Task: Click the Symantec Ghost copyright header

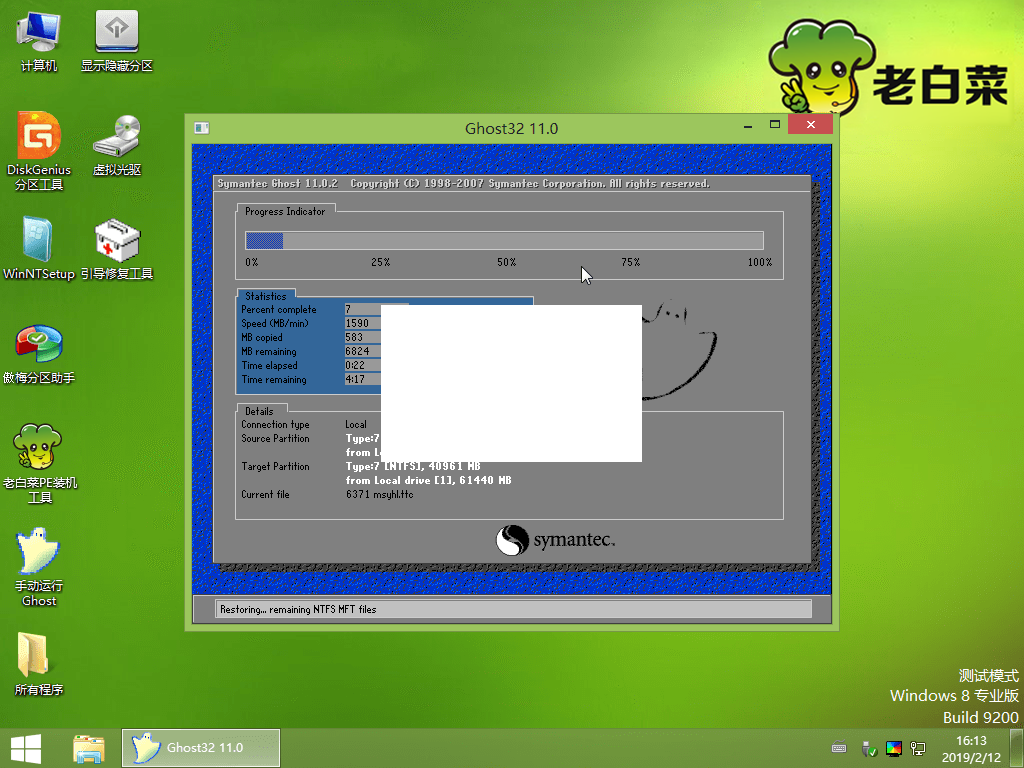Action: click(x=463, y=184)
